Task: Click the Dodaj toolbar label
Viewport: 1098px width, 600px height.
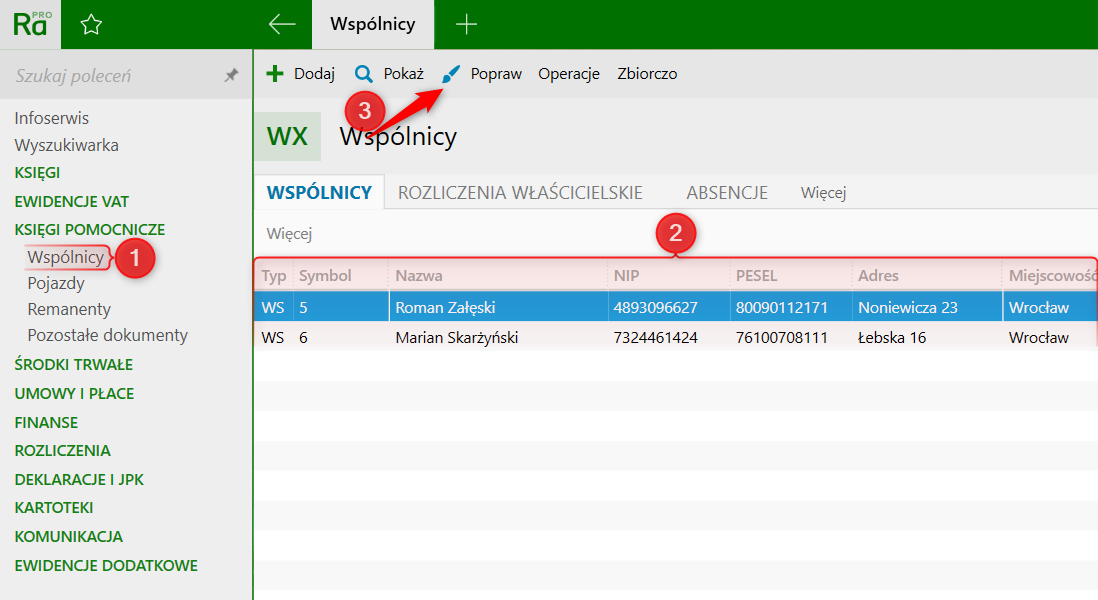Action: (x=314, y=74)
